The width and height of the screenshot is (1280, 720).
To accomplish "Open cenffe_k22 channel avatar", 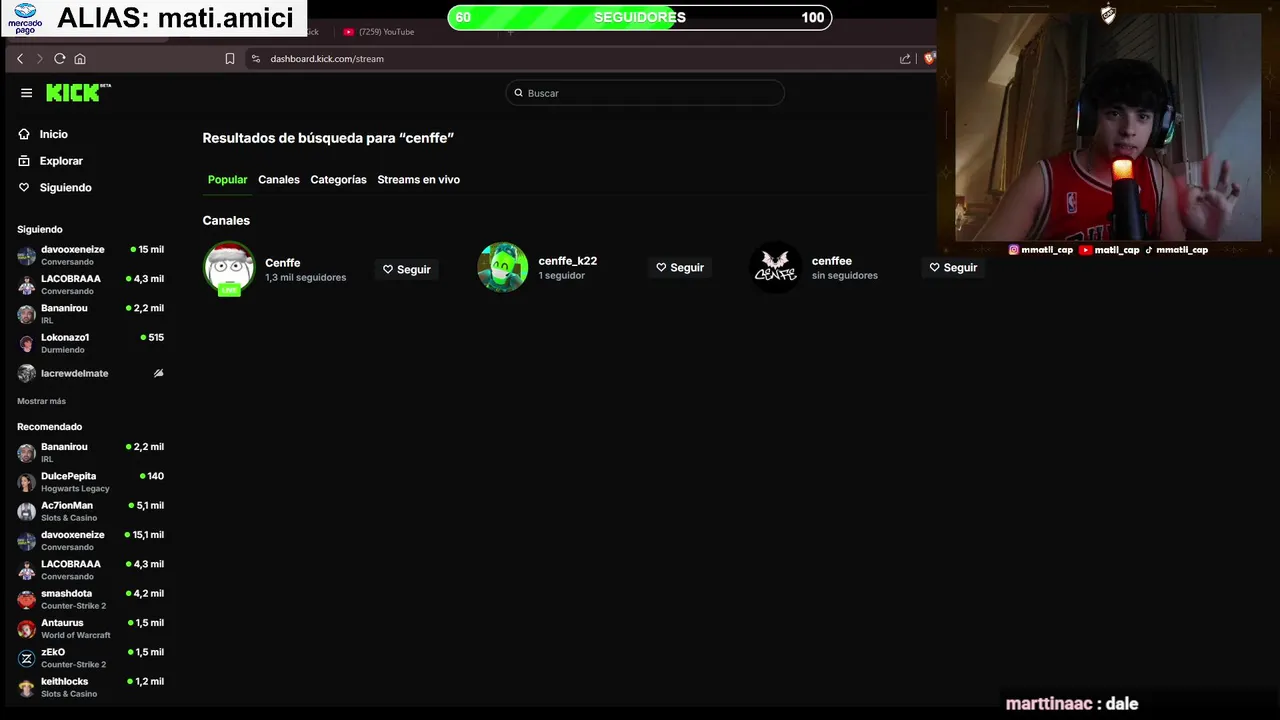I will [x=502, y=267].
